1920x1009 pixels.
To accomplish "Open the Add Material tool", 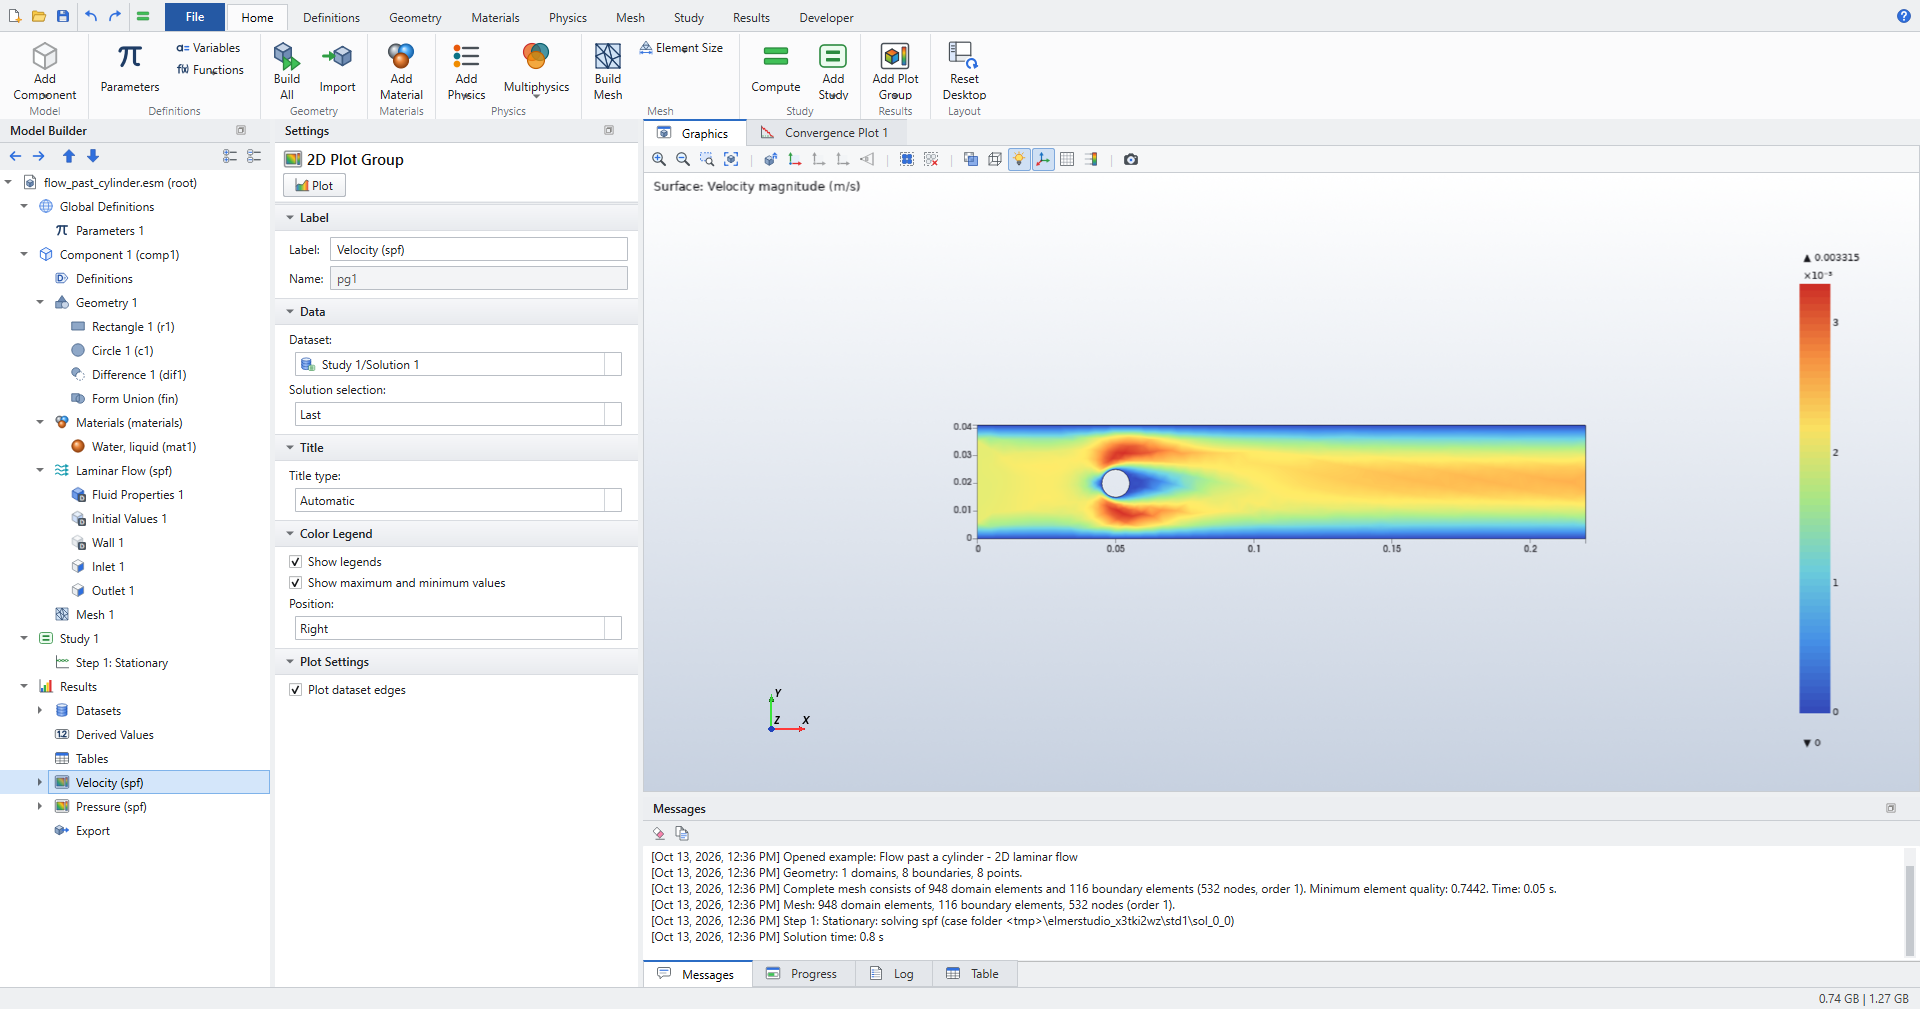I will point(401,71).
